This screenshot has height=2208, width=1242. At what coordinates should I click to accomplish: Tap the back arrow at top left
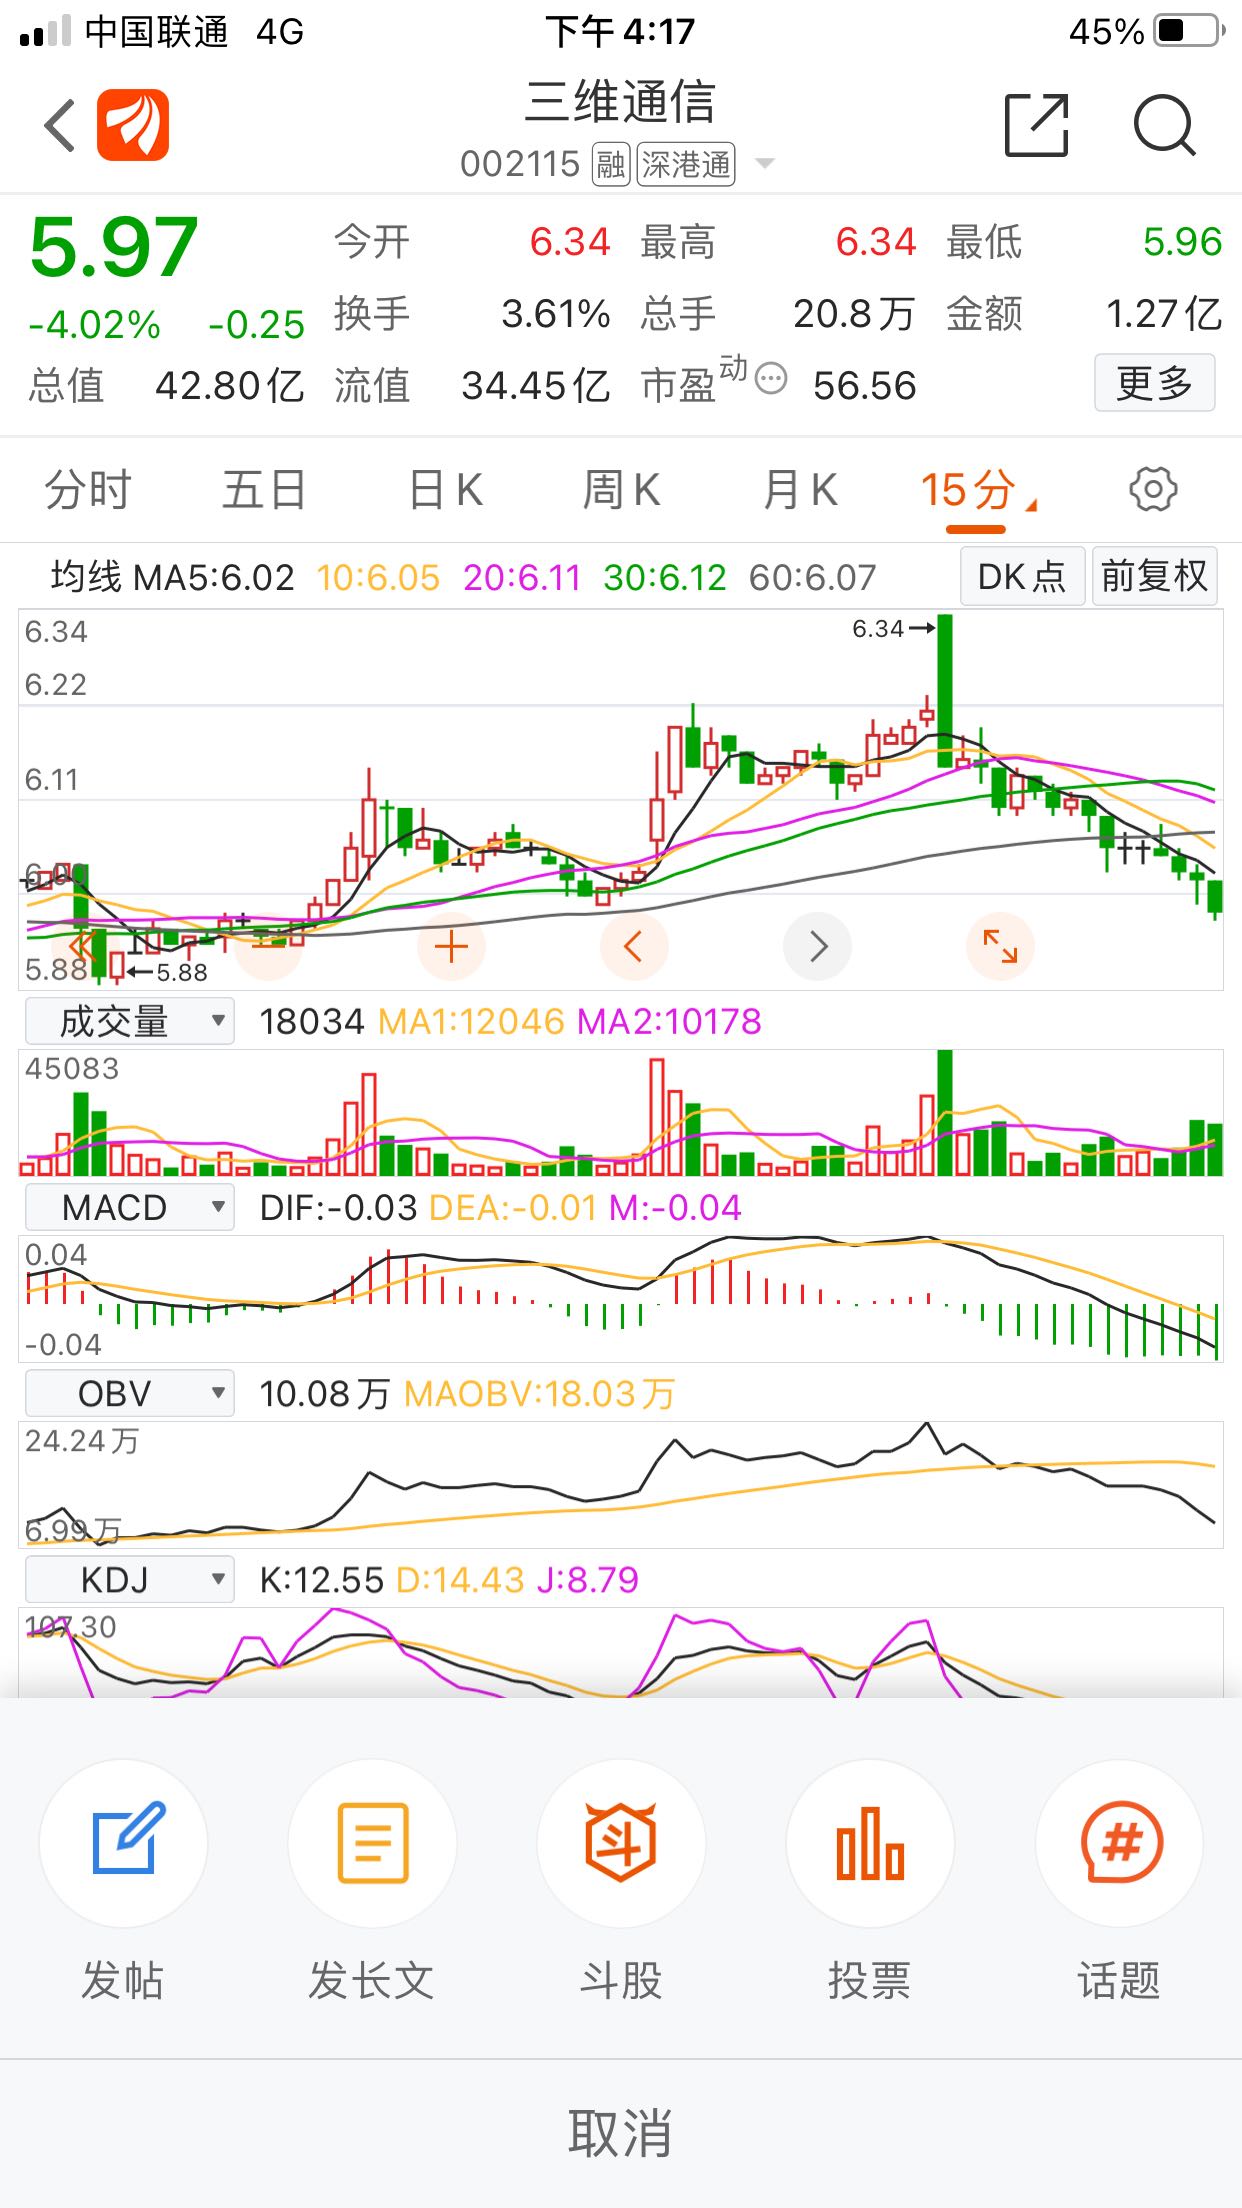pyautogui.click(x=60, y=126)
